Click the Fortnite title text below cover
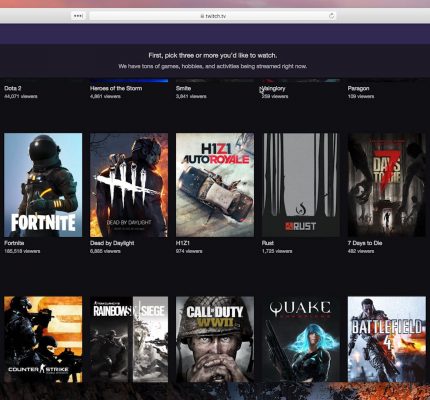Image resolution: width=430 pixels, height=400 pixels. click(14, 243)
